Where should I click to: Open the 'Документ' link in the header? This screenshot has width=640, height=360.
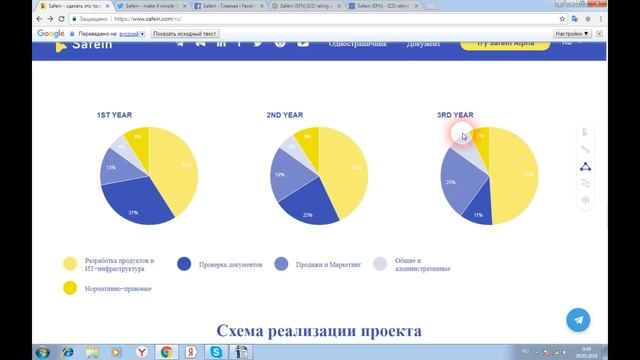click(x=423, y=44)
